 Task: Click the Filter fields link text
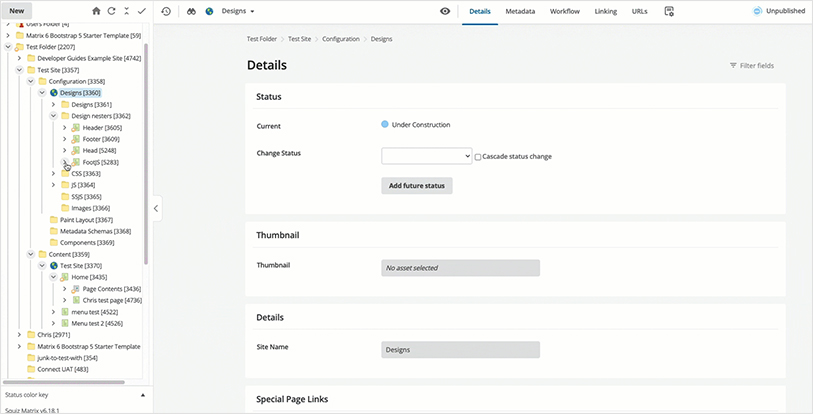coord(757,65)
